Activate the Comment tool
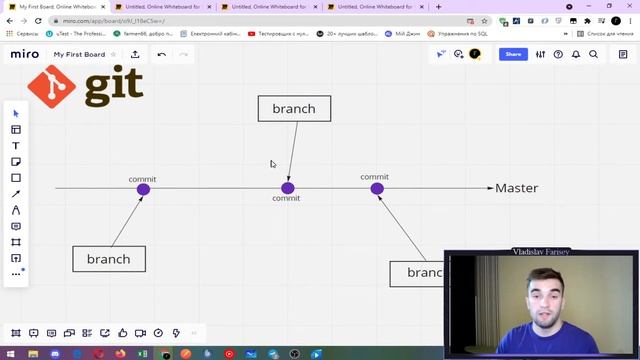The image size is (640, 360). (16, 226)
